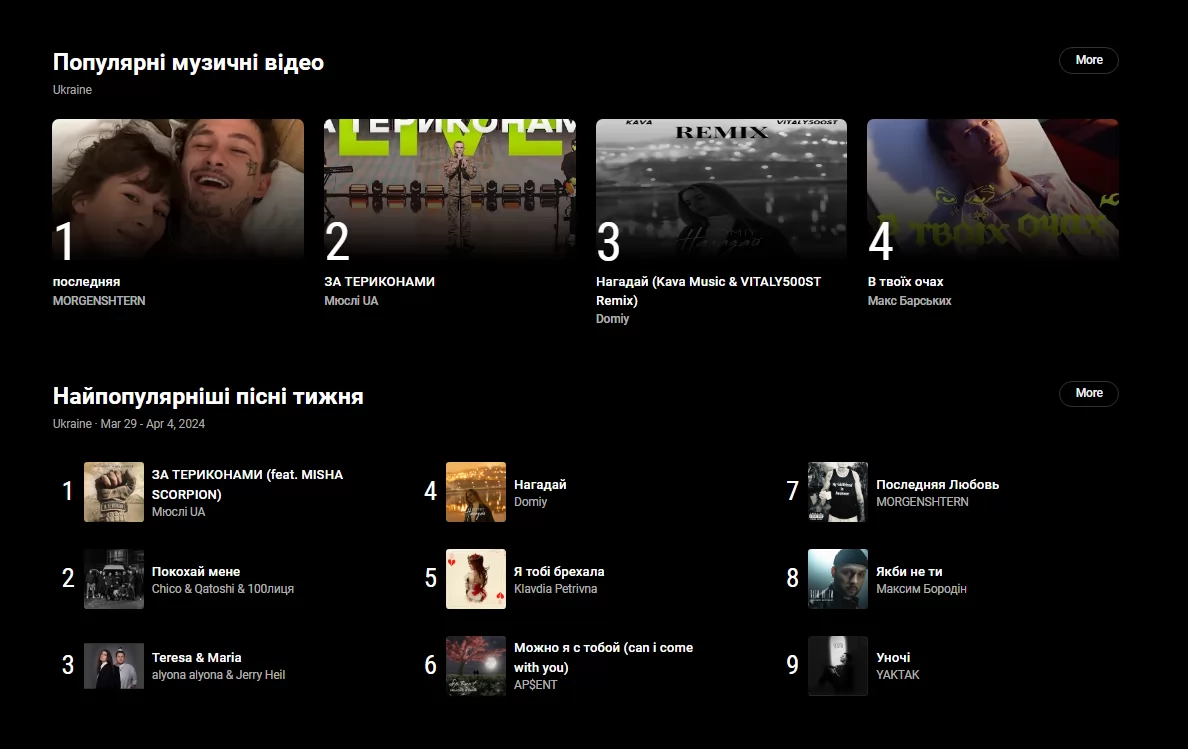Open the ЗА ТЕРИКОНАМИ video title
1188x749 pixels.
380,282
